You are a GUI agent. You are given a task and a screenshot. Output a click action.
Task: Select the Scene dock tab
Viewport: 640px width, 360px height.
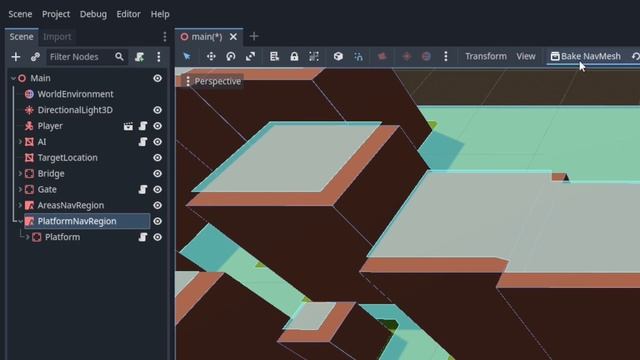point(21,37)
